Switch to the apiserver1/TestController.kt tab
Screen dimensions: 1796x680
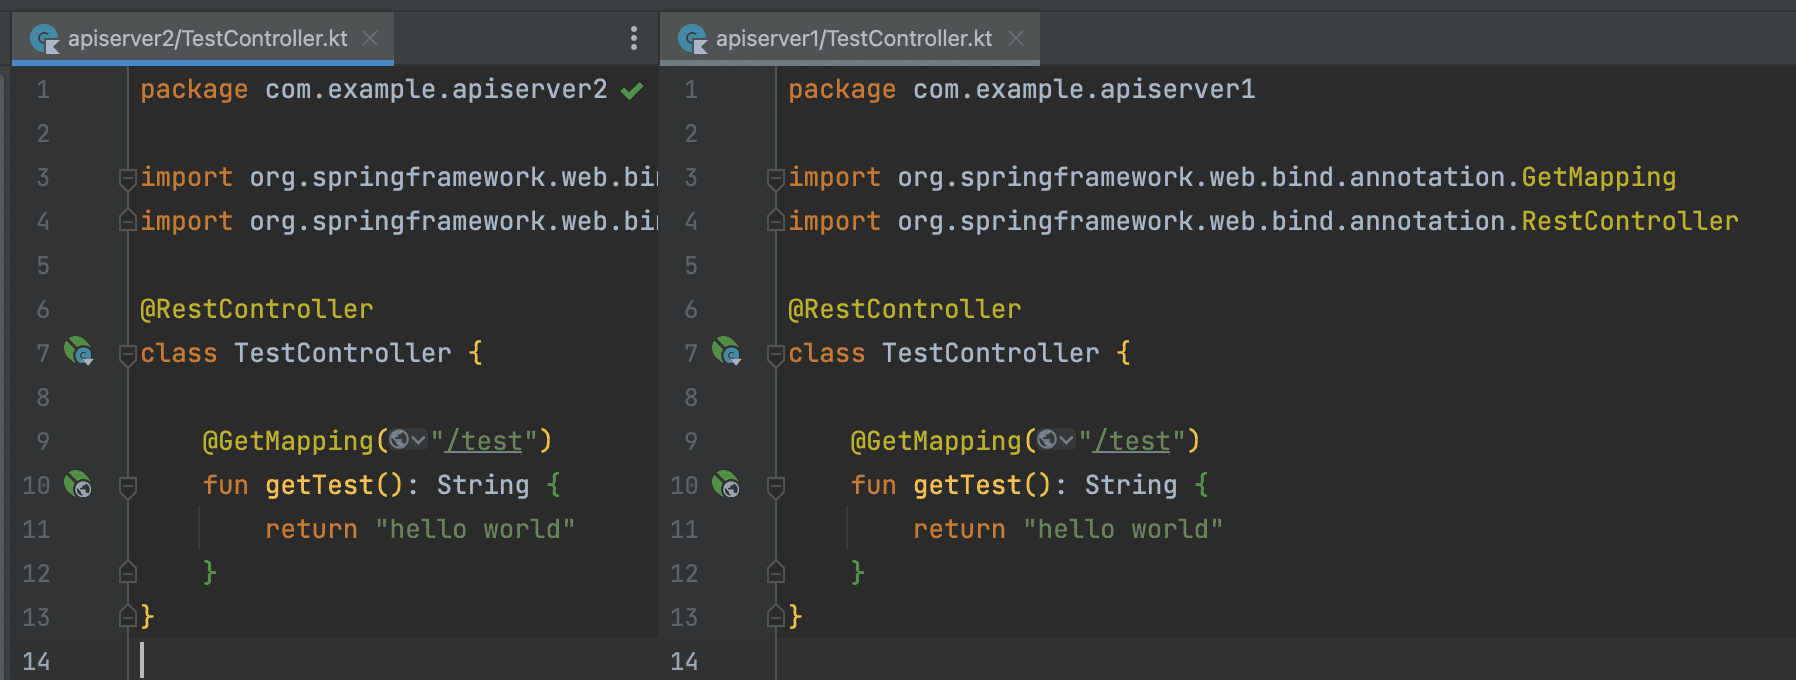pyautogui.click(x=853, y=39)
